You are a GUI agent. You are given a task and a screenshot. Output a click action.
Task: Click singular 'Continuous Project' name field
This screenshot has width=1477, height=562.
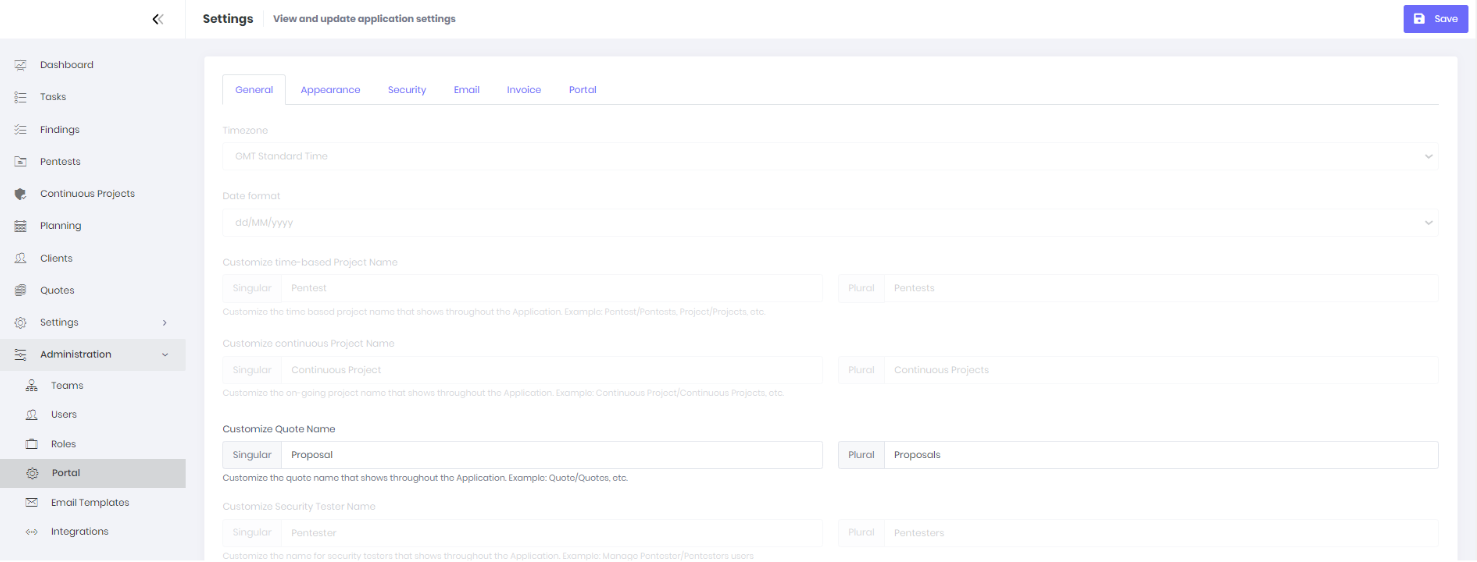click(x=552, y=370)
